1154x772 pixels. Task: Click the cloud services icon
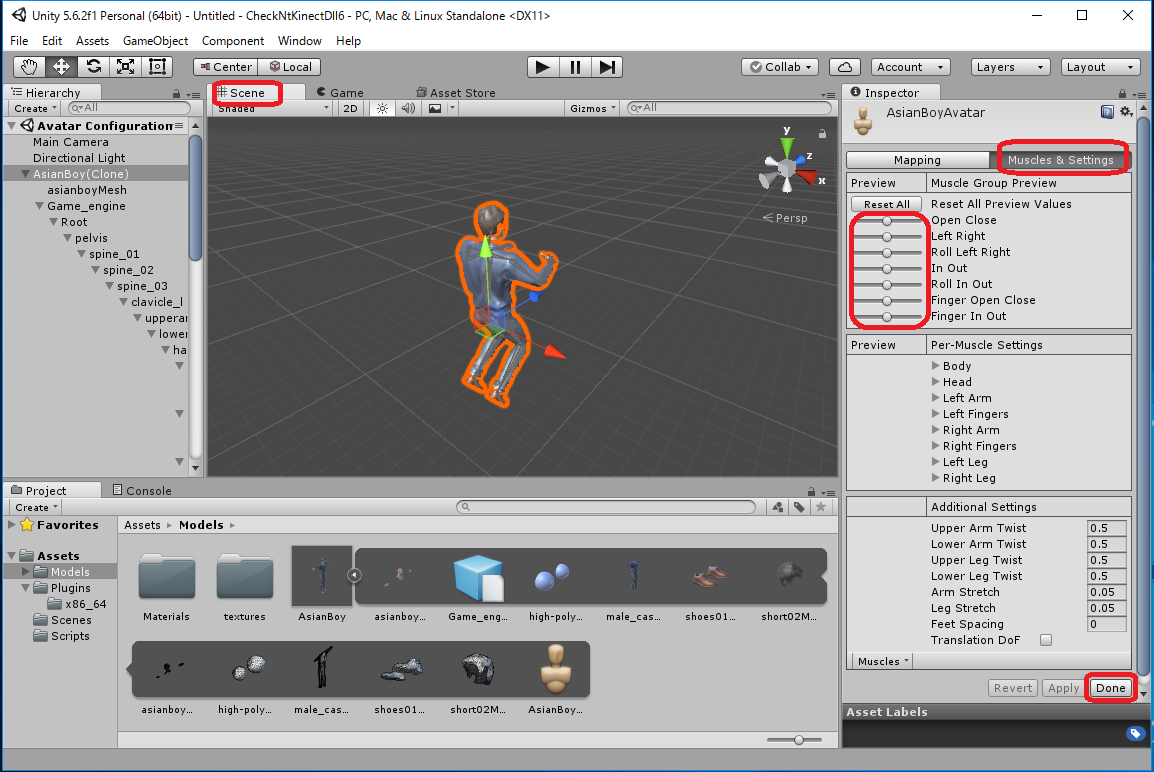click(x=846, y=67)
